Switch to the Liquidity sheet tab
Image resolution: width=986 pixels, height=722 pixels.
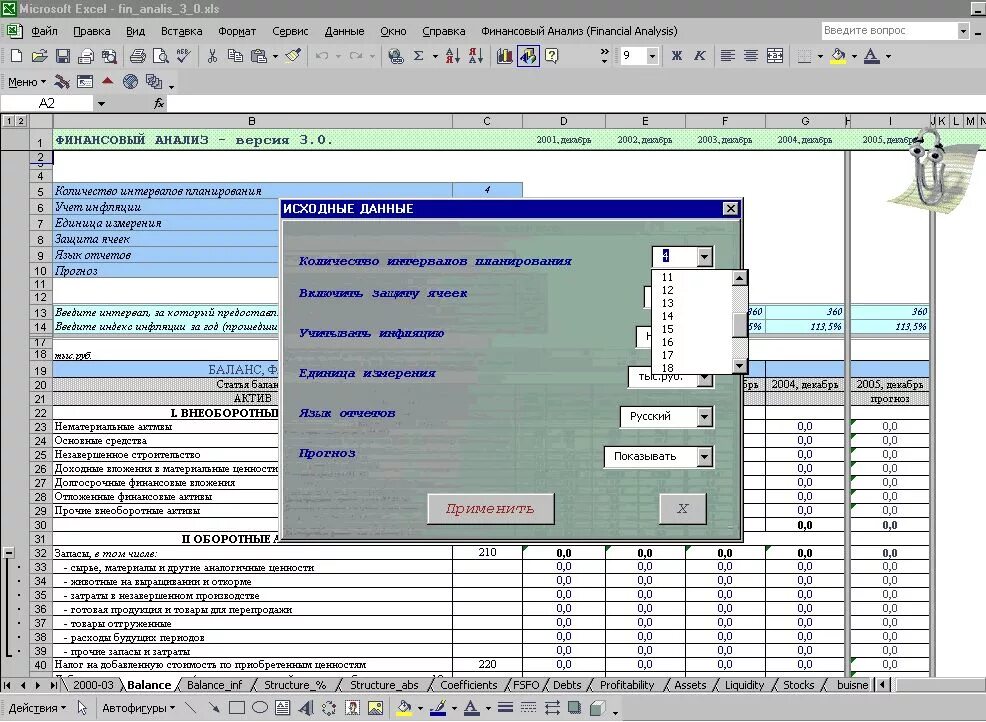[744, 685]
